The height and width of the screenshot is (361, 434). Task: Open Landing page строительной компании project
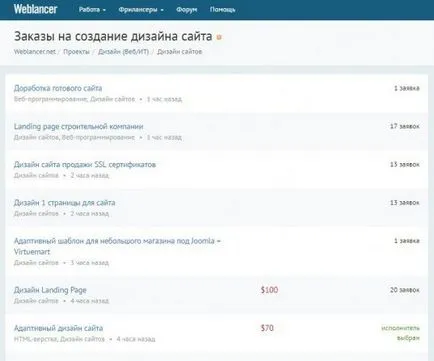pos(79,127)
